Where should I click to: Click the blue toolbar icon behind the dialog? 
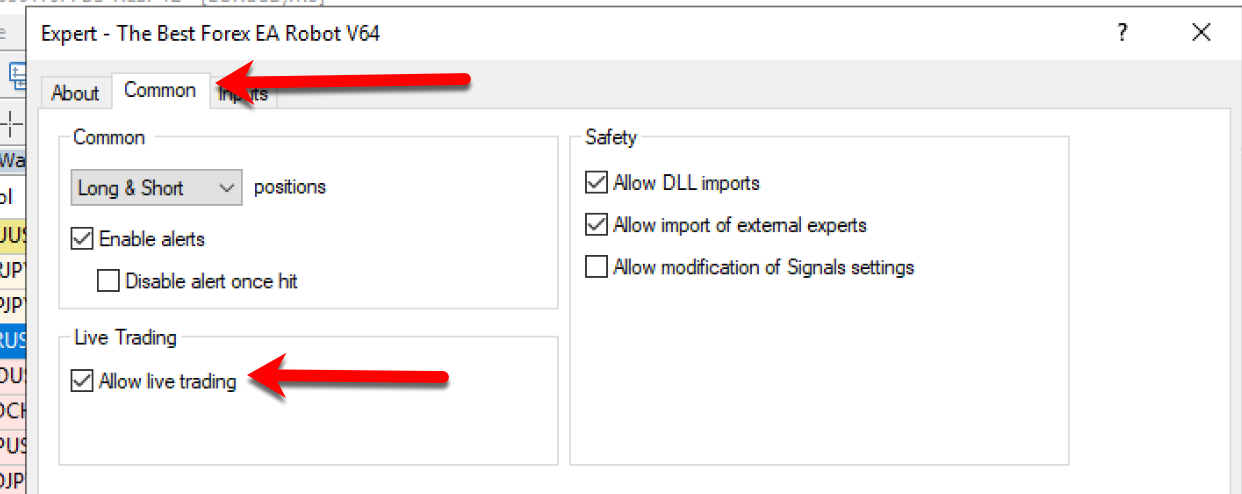tap(17, 74)
